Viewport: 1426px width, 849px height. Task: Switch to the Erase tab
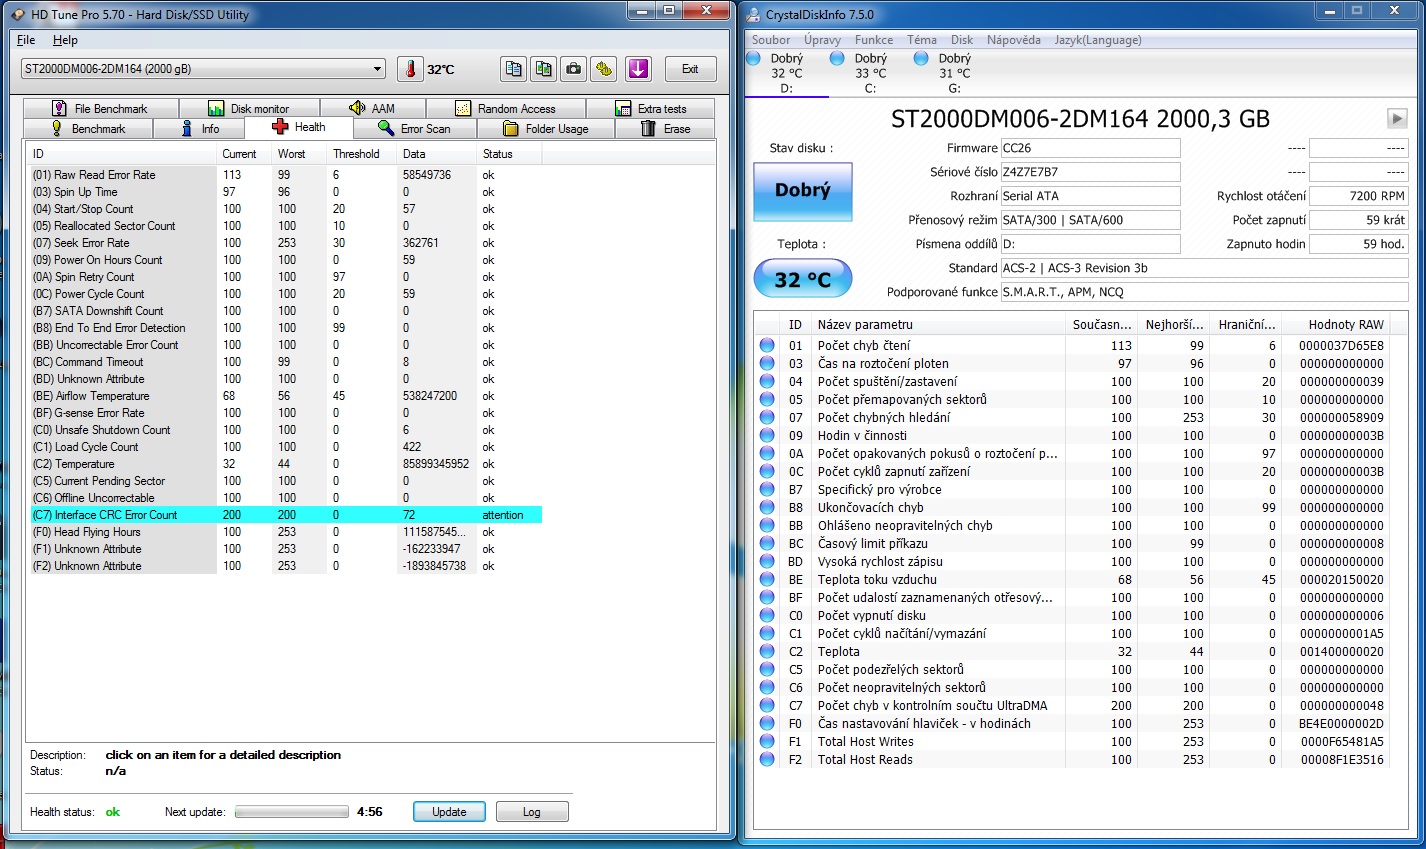[665, 128]
